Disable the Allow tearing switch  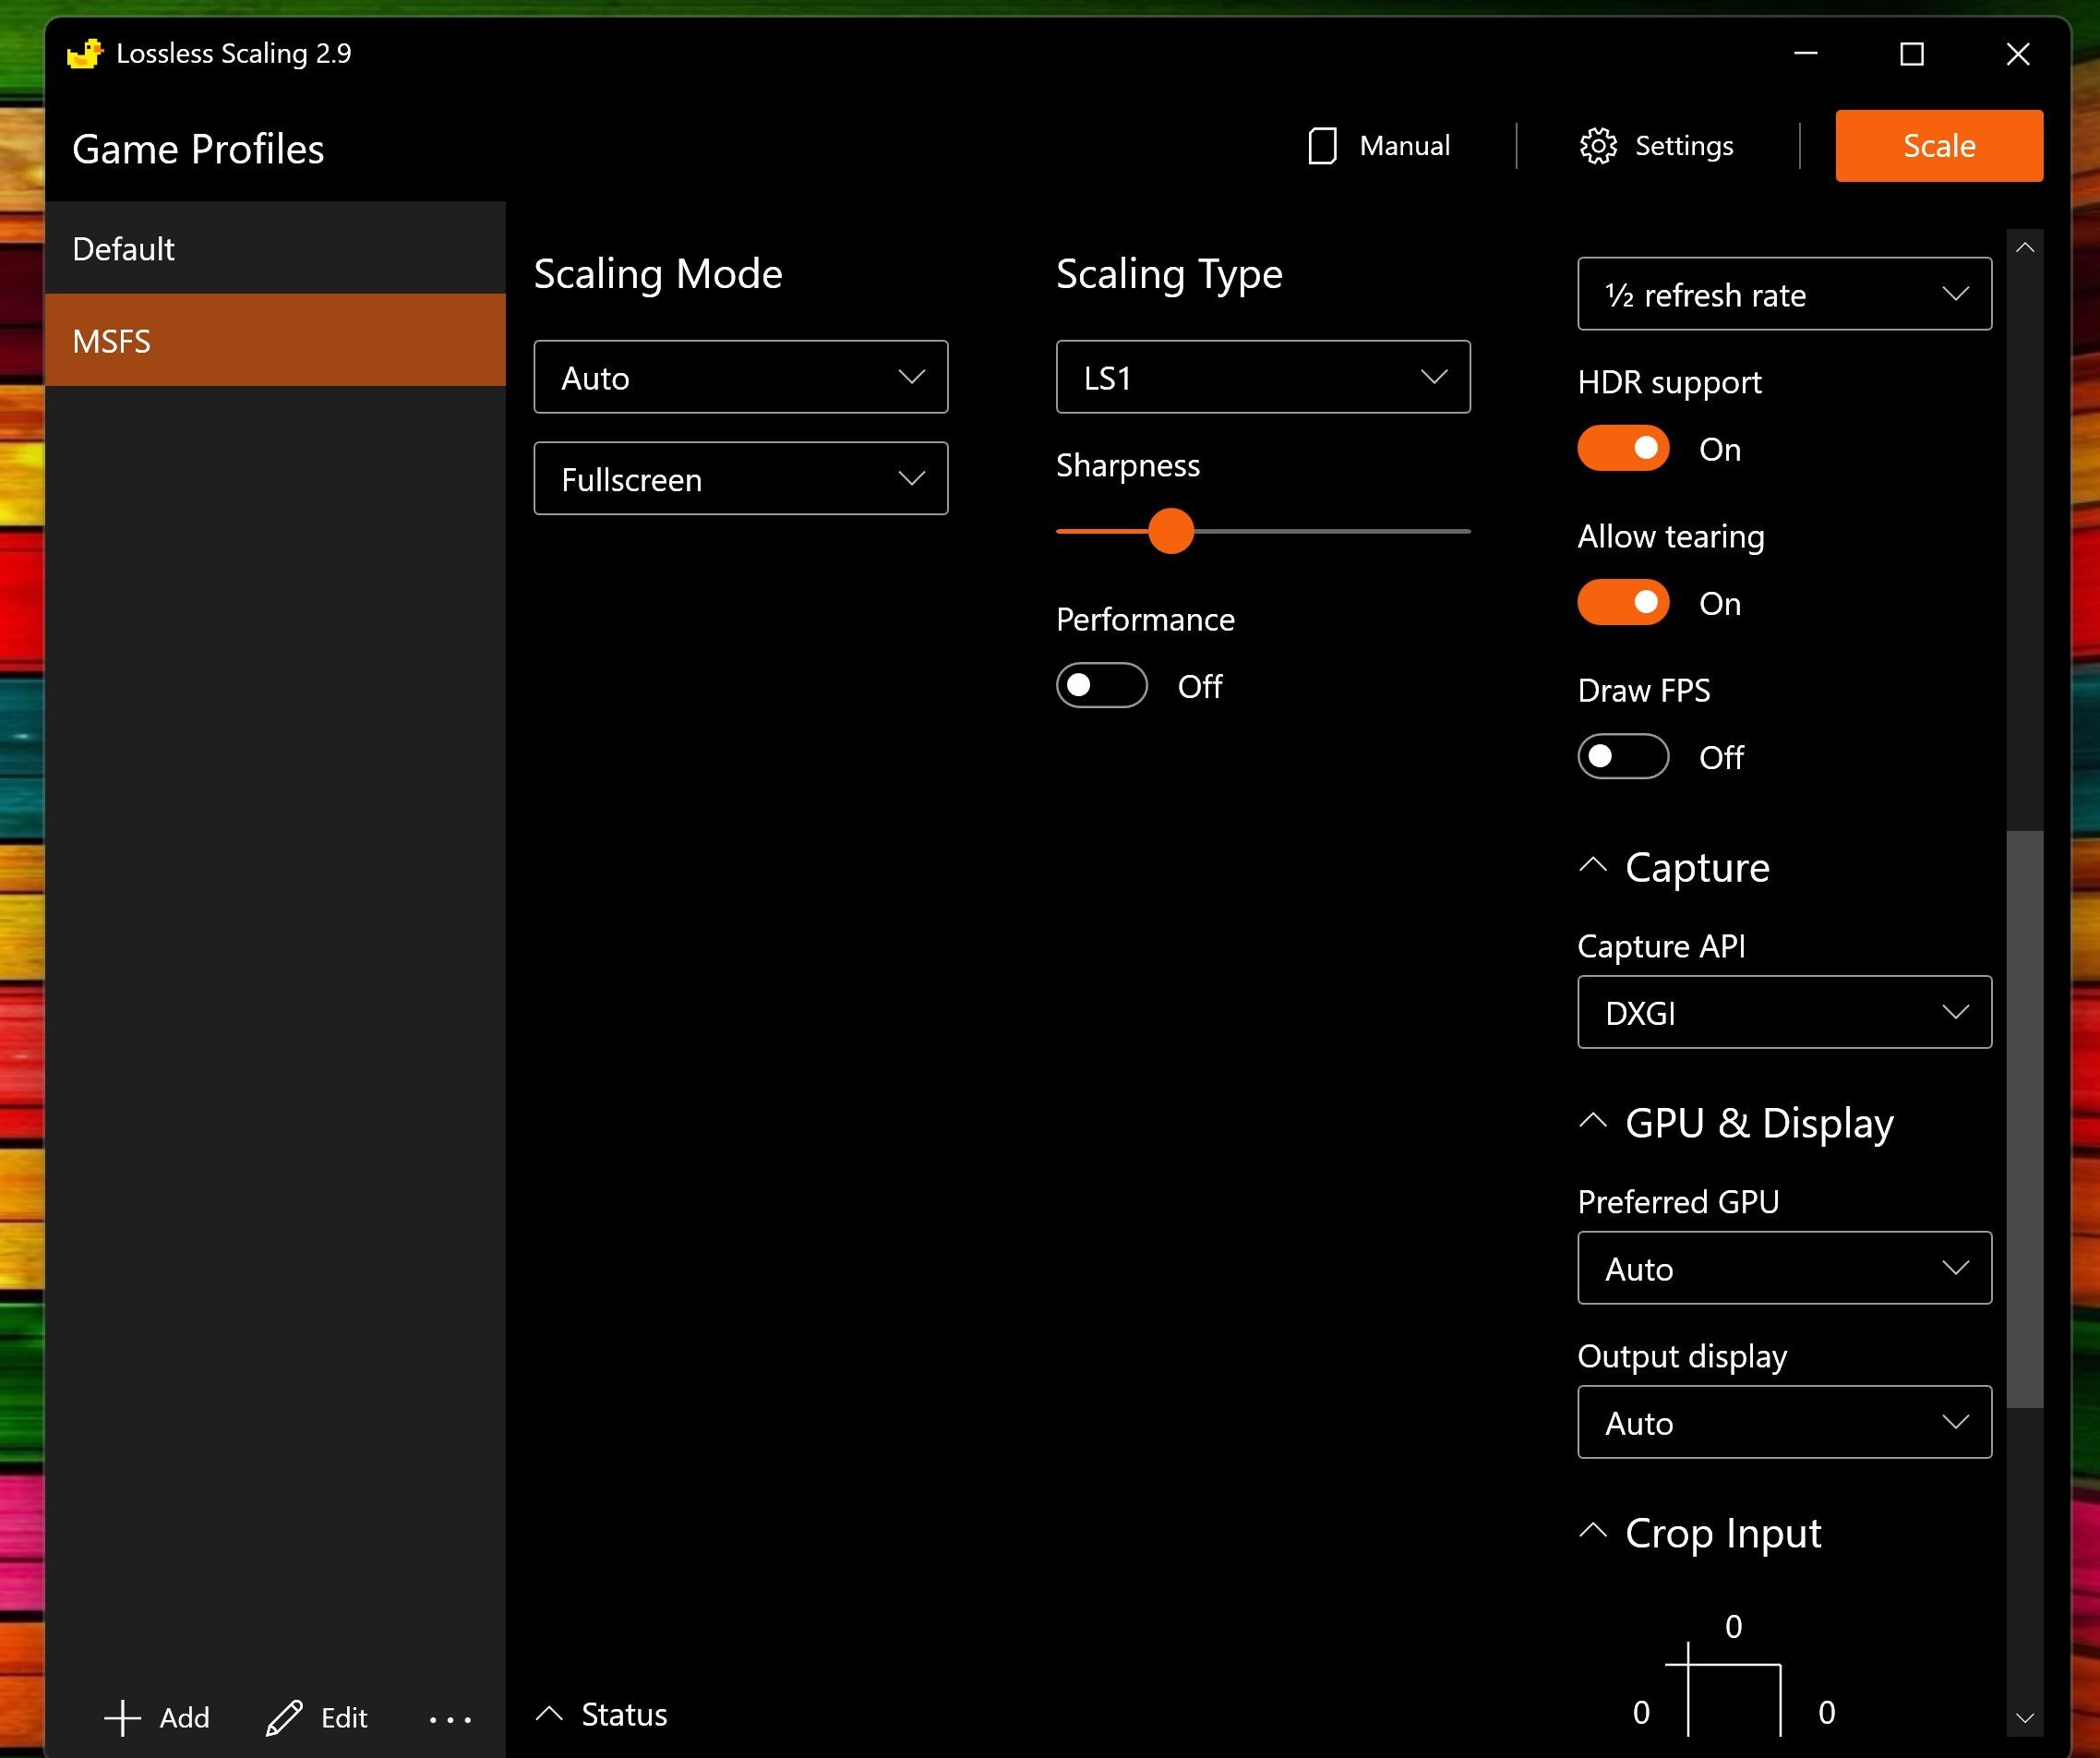point(1624,602)
